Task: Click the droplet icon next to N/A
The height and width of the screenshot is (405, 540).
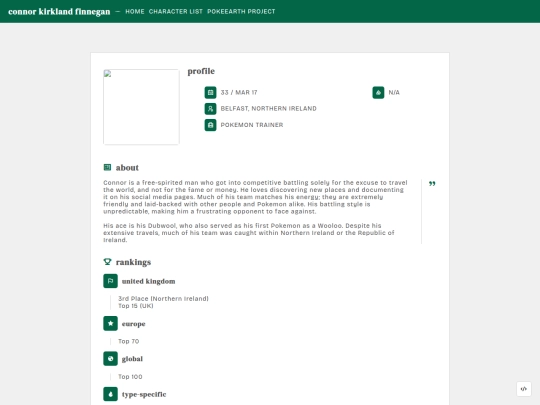Action: point(378,92)
